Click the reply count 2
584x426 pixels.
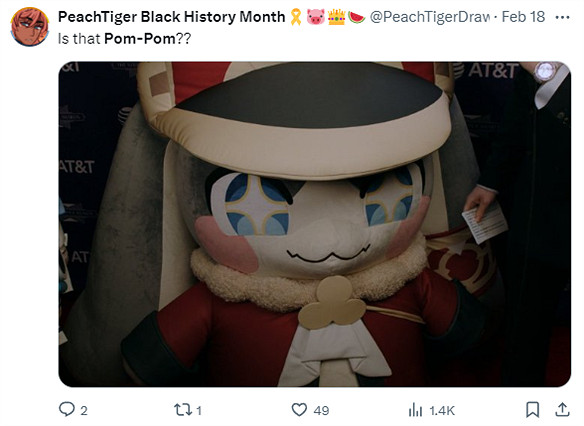pyautogui.click(x=84, y=410)
